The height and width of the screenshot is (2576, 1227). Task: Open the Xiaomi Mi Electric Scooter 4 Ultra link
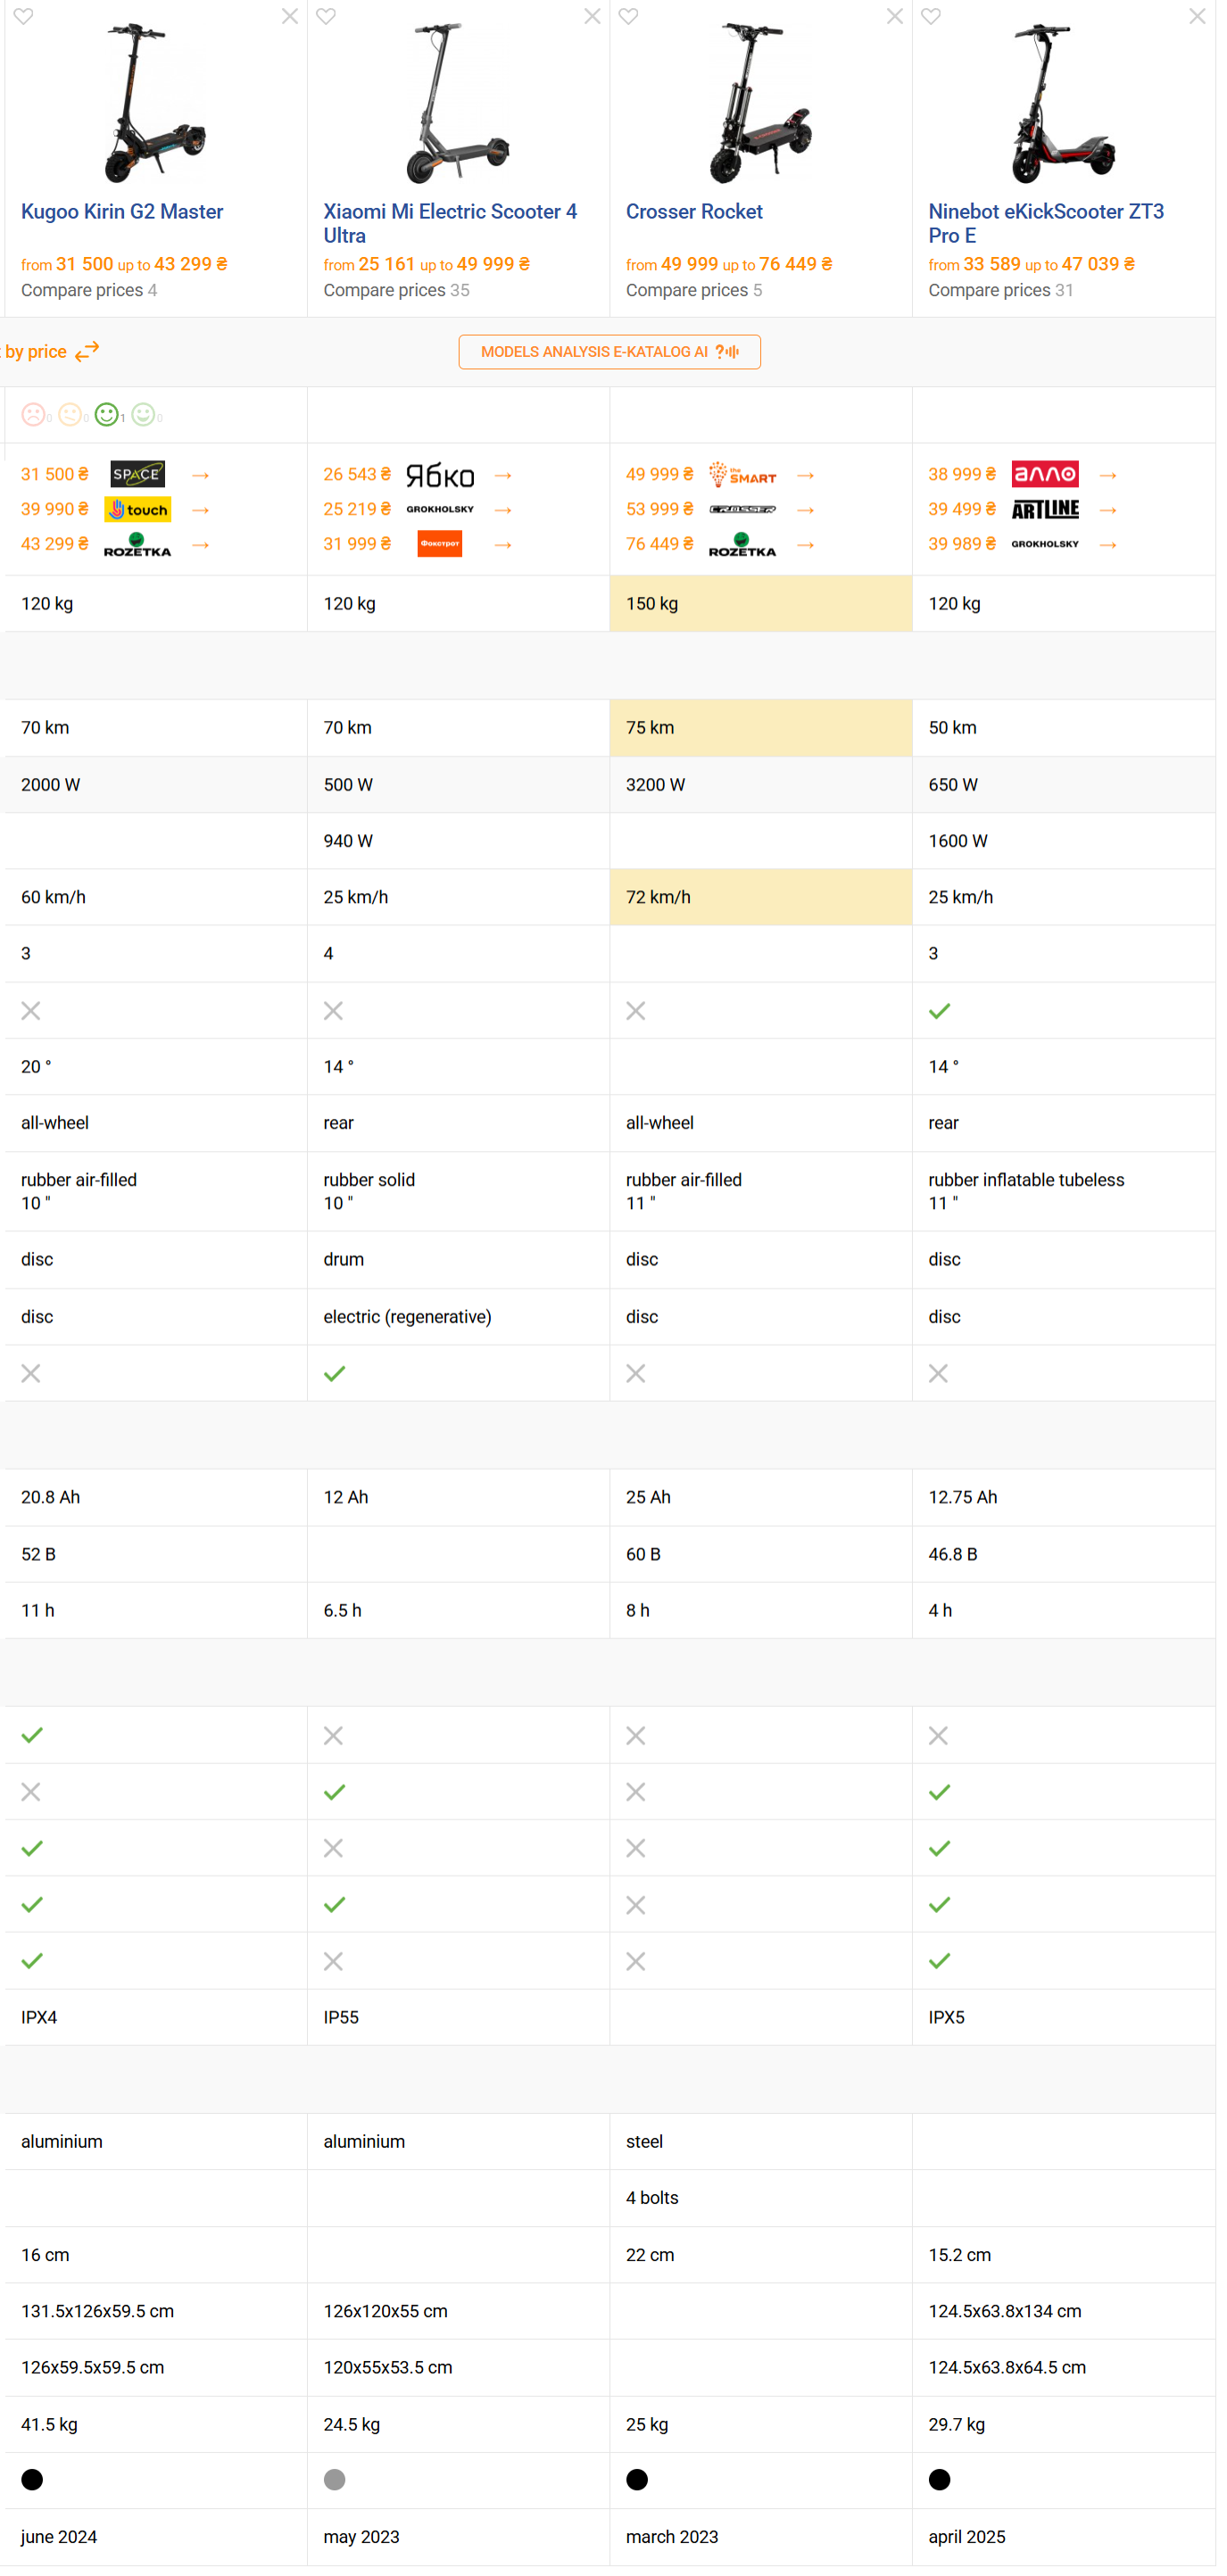point(450,223)
